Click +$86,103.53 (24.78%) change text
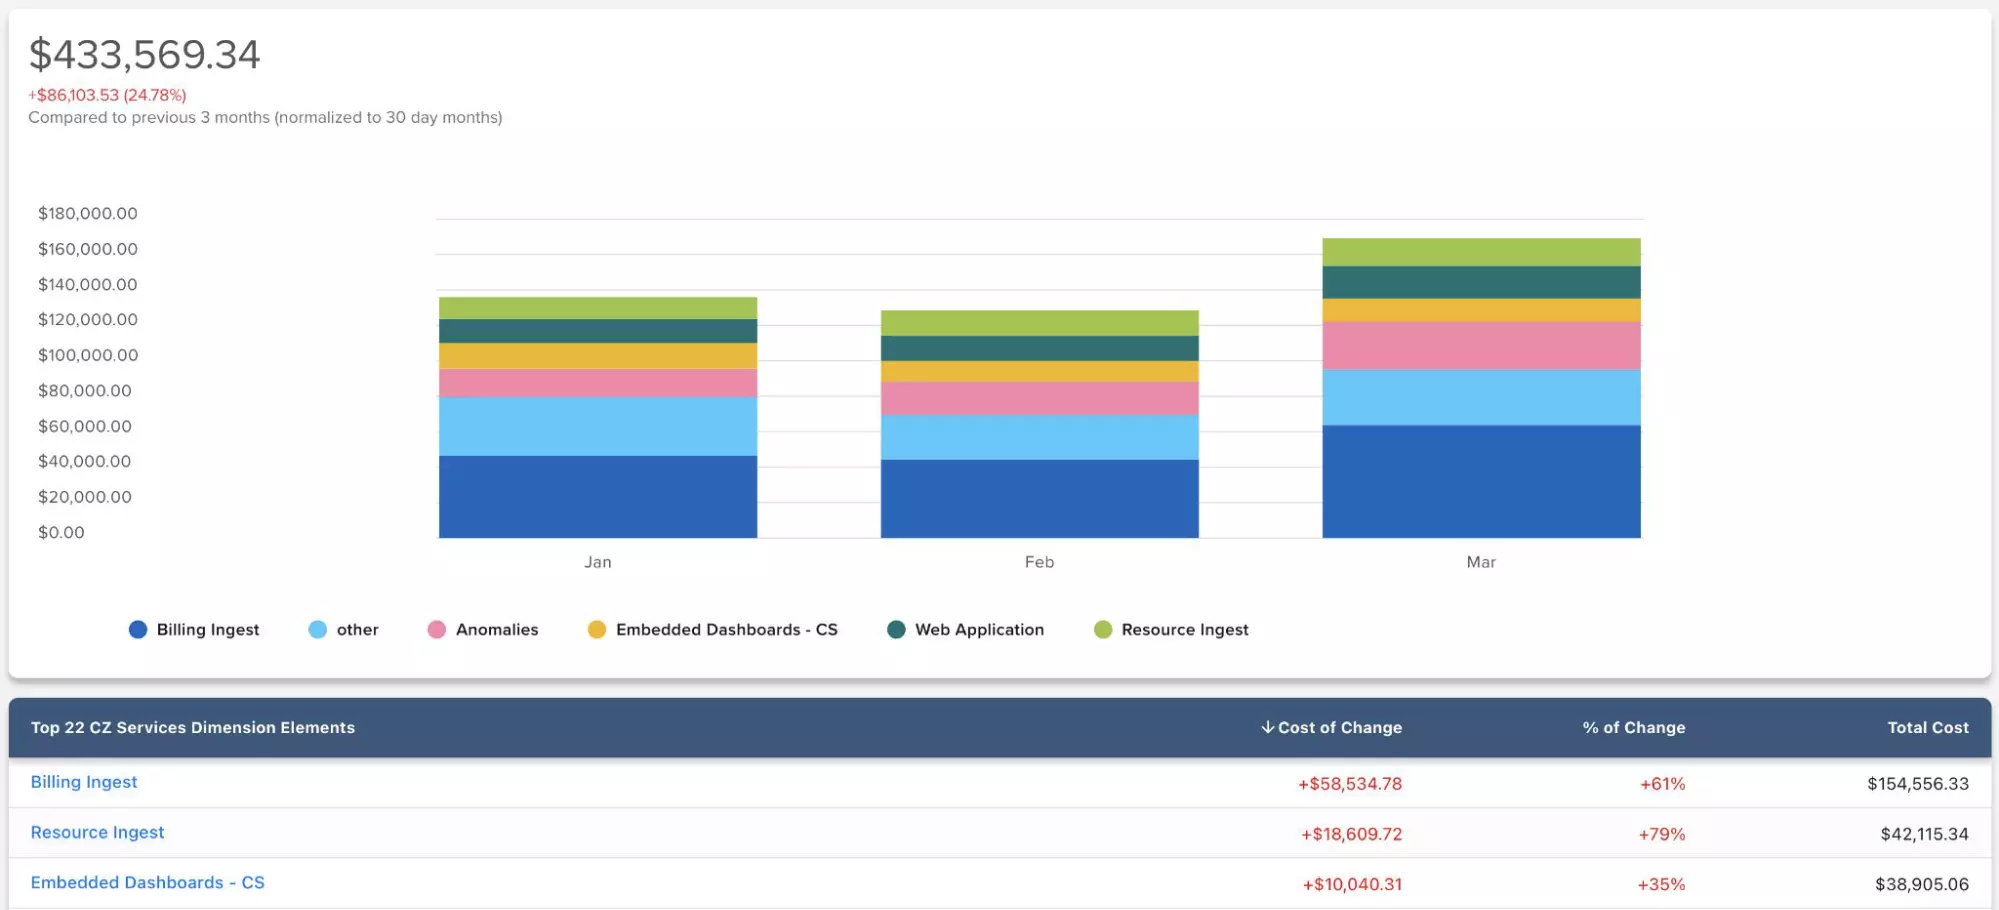This screenshot has width=1999, height=910. (107, 95)
